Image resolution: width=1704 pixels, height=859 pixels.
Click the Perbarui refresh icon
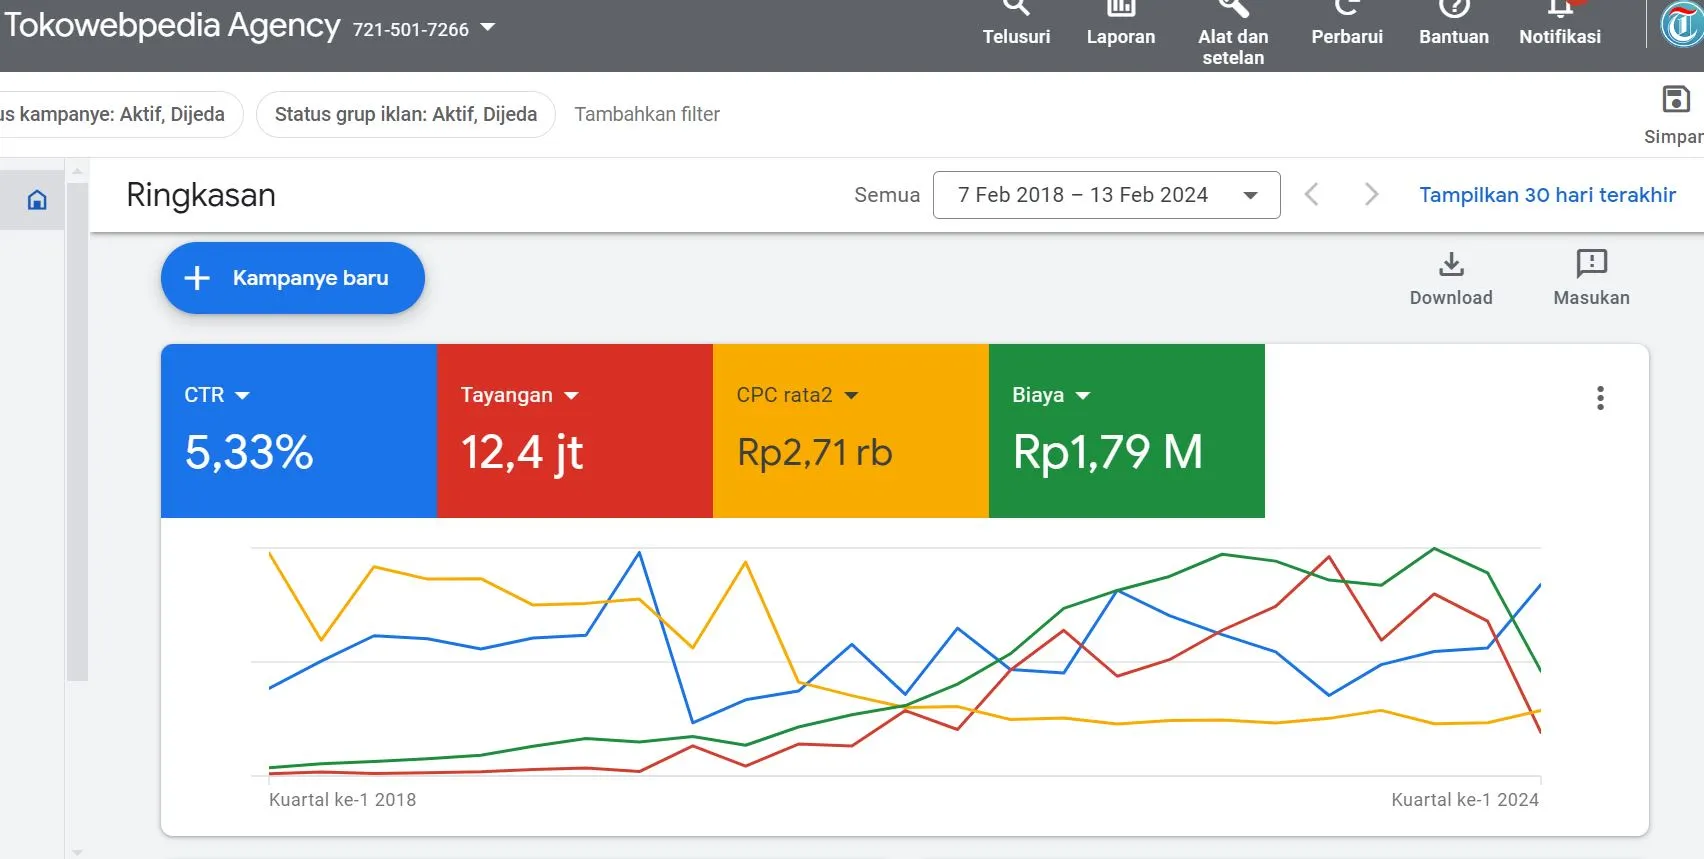point(1346,10)
